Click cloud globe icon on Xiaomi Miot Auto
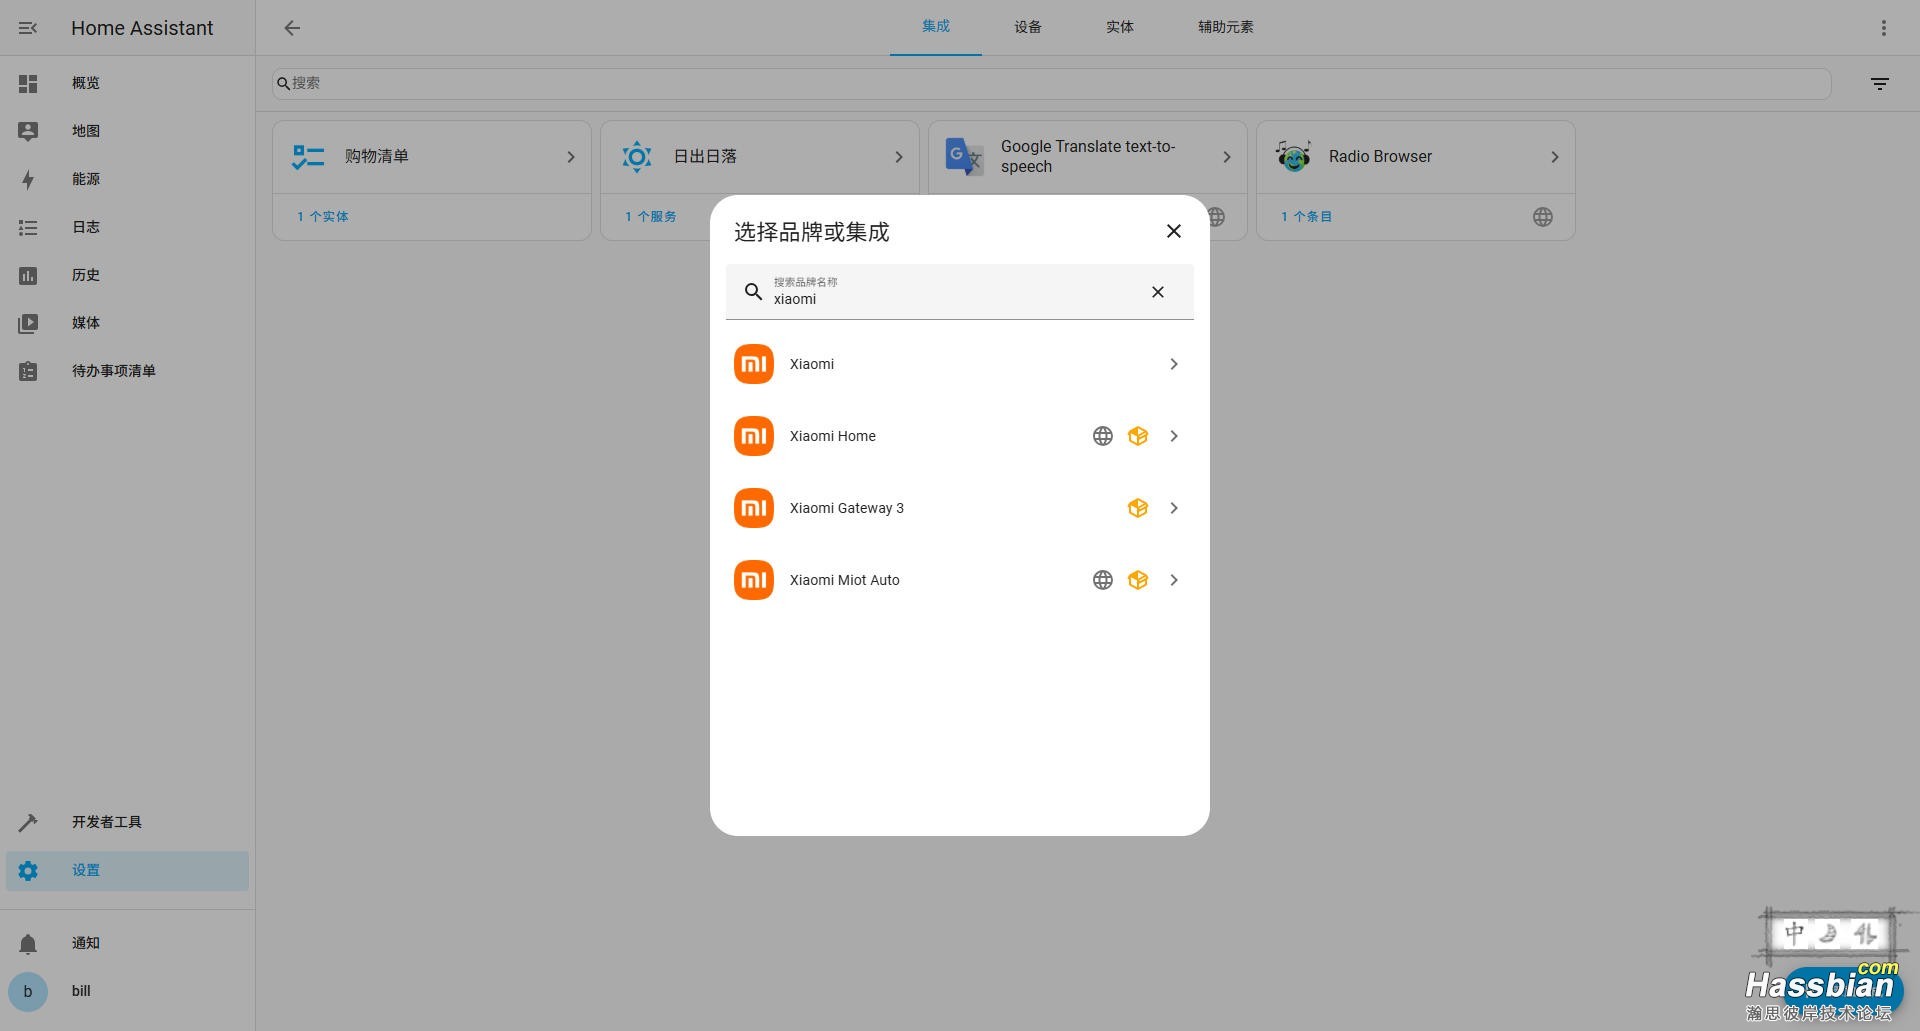This screenshot has width=1920, height=1031. [x=1102, y=580]
